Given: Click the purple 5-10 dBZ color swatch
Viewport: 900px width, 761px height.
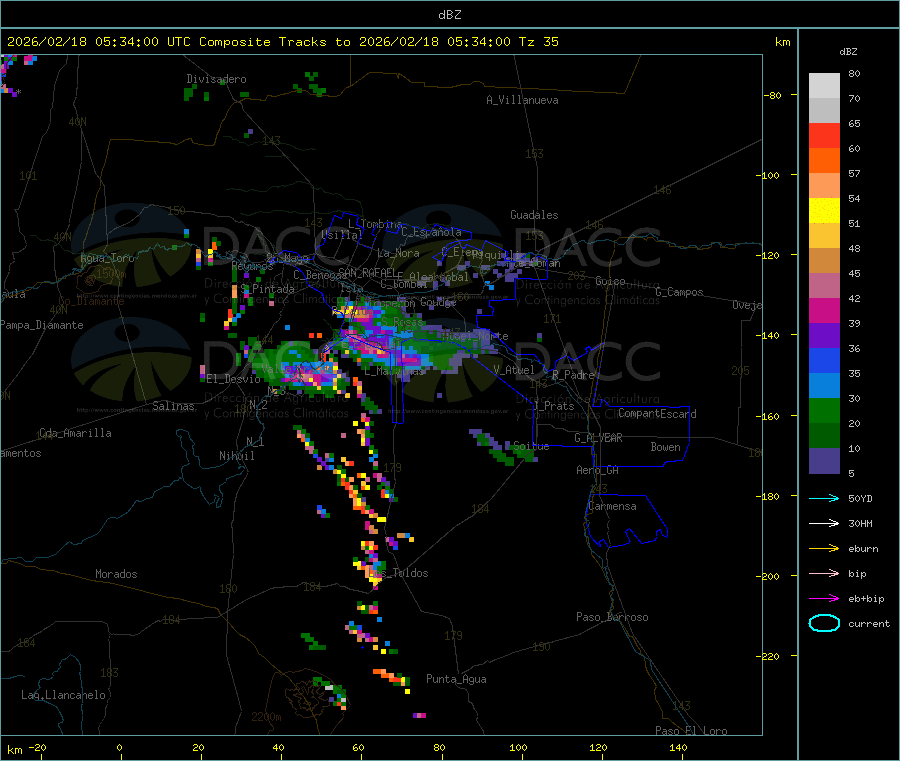Looking at the screenshot, I should point(824,461).
